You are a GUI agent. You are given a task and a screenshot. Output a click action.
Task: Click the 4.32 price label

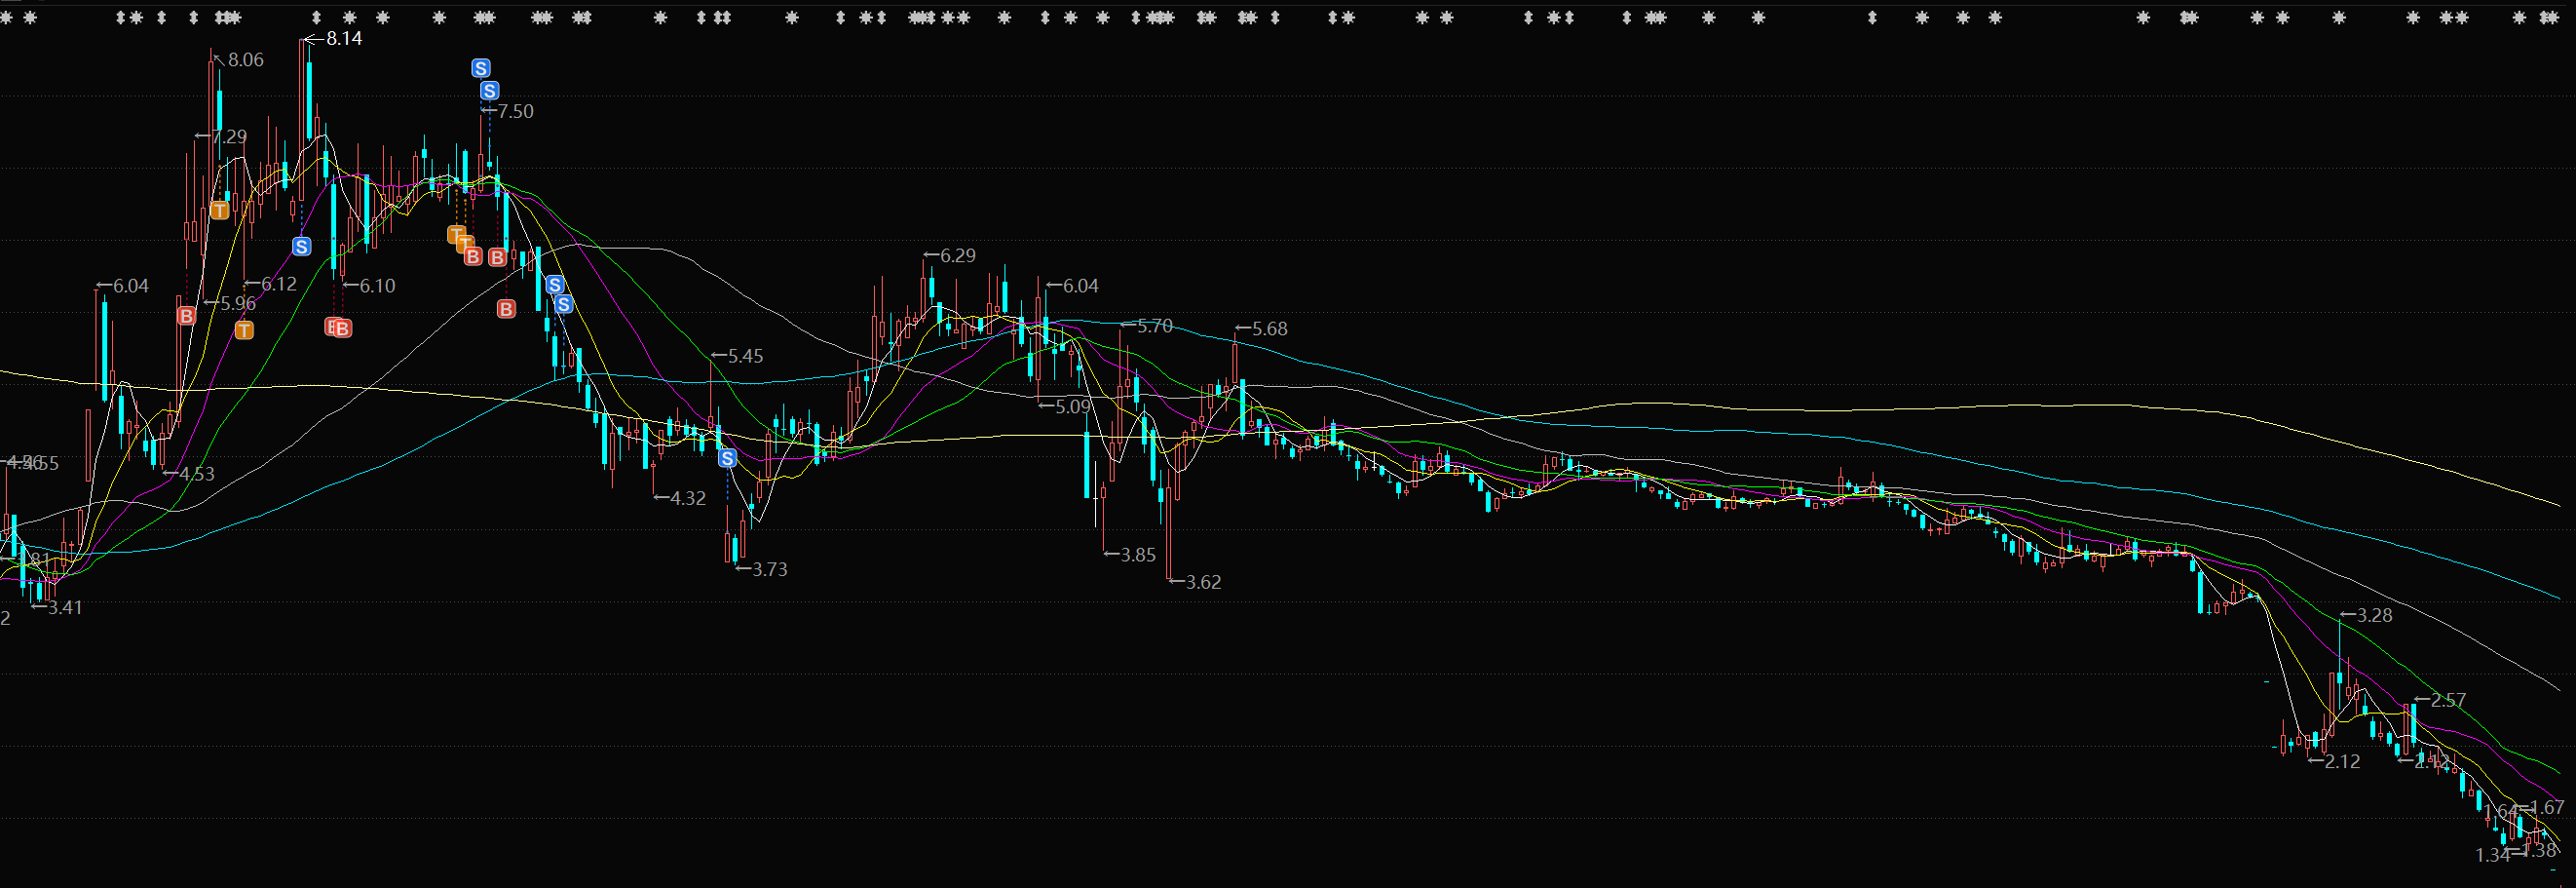click(x=688, y=498)
